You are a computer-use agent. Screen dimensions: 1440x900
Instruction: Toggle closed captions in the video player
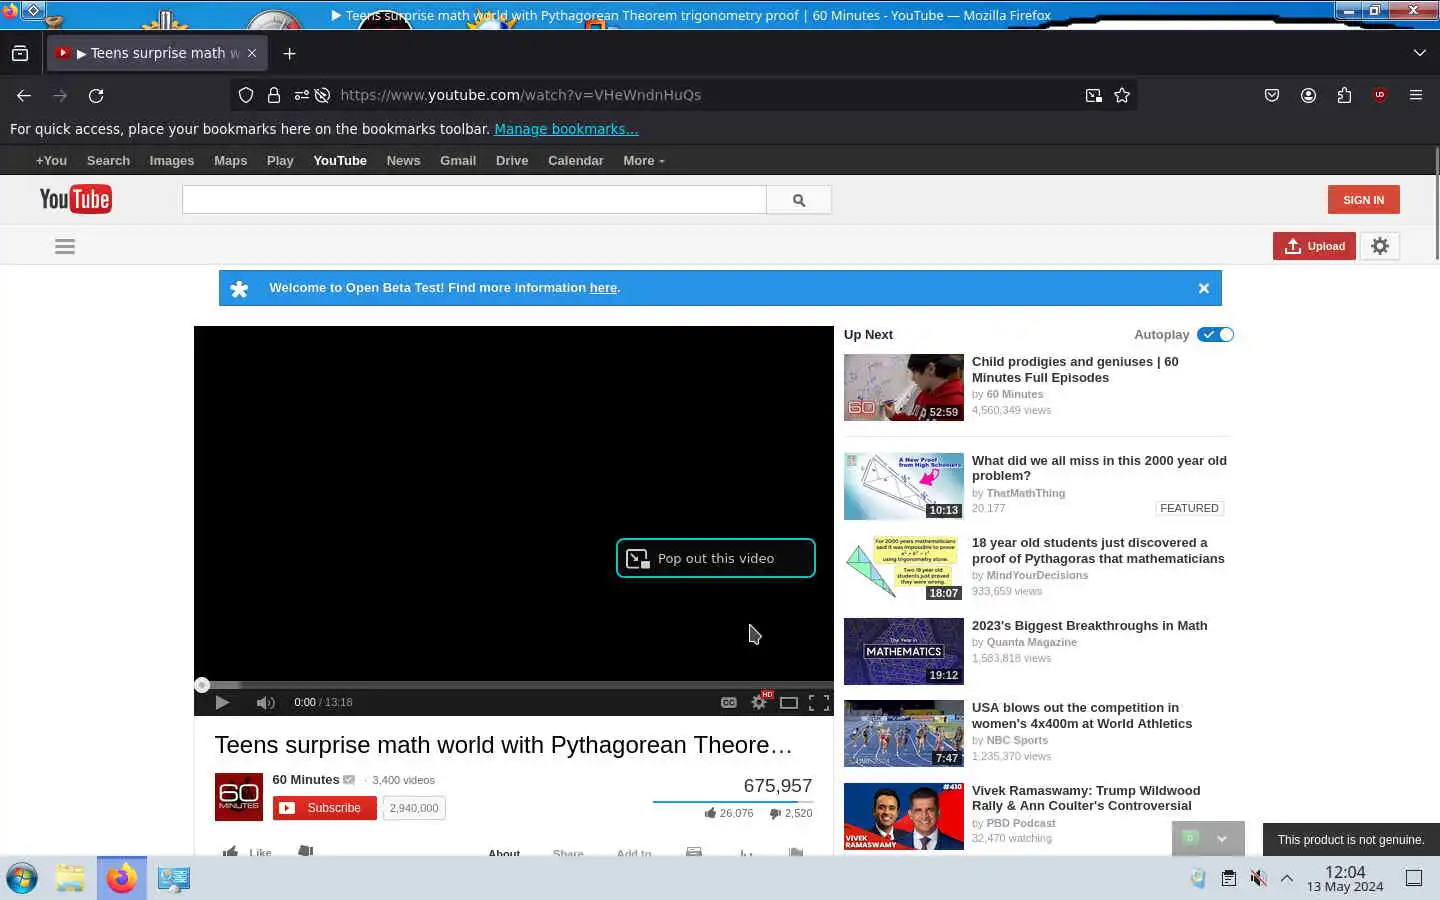tap(729, 702)
